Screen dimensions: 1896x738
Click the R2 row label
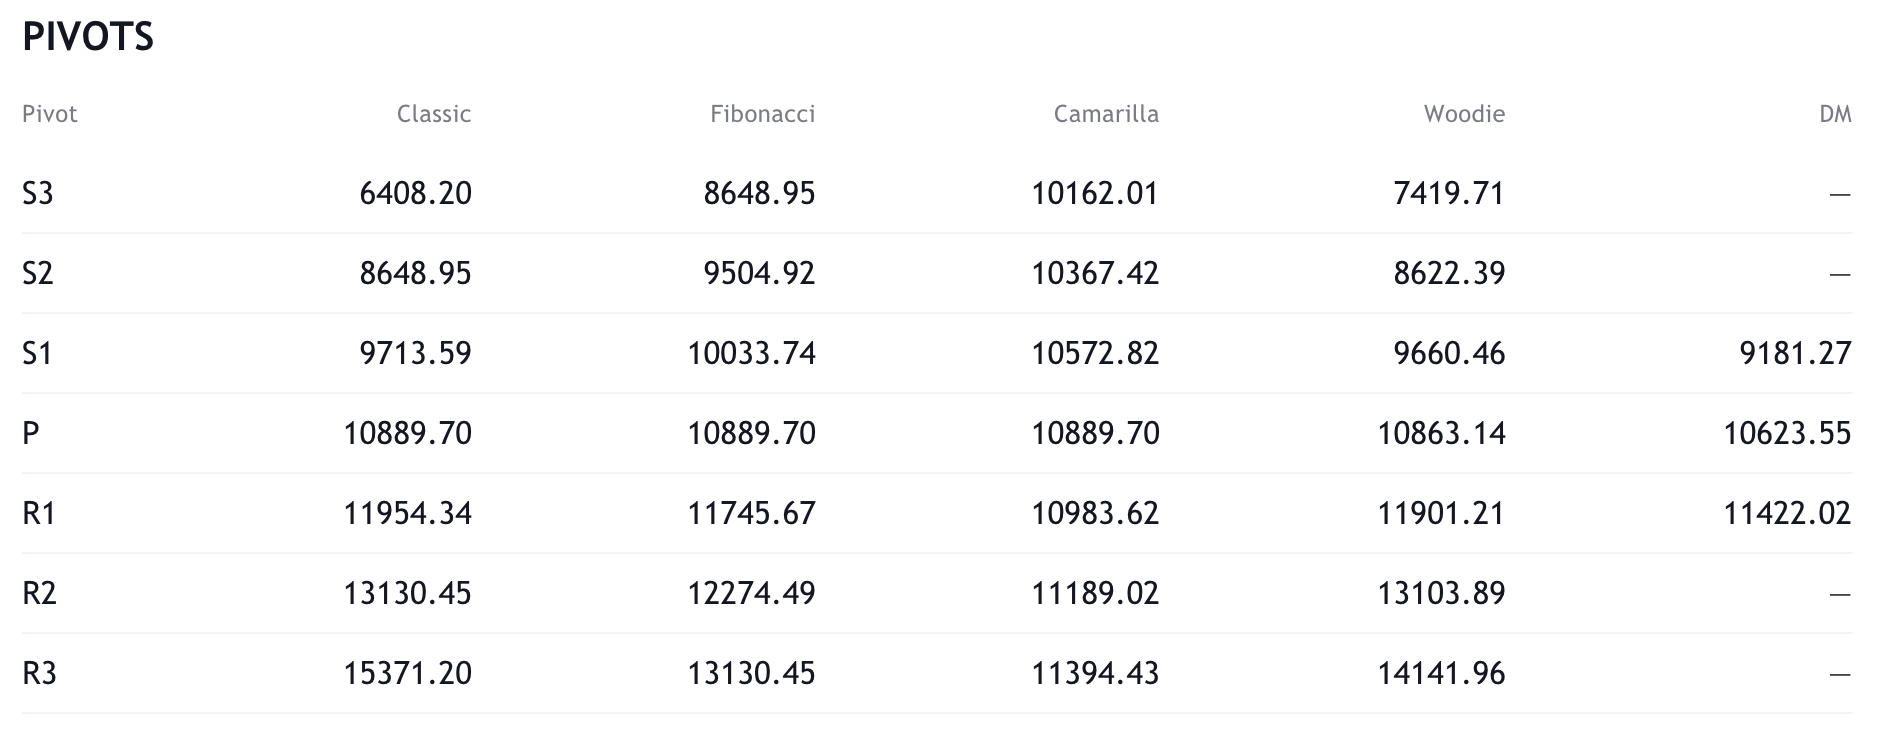coord(39,593)
